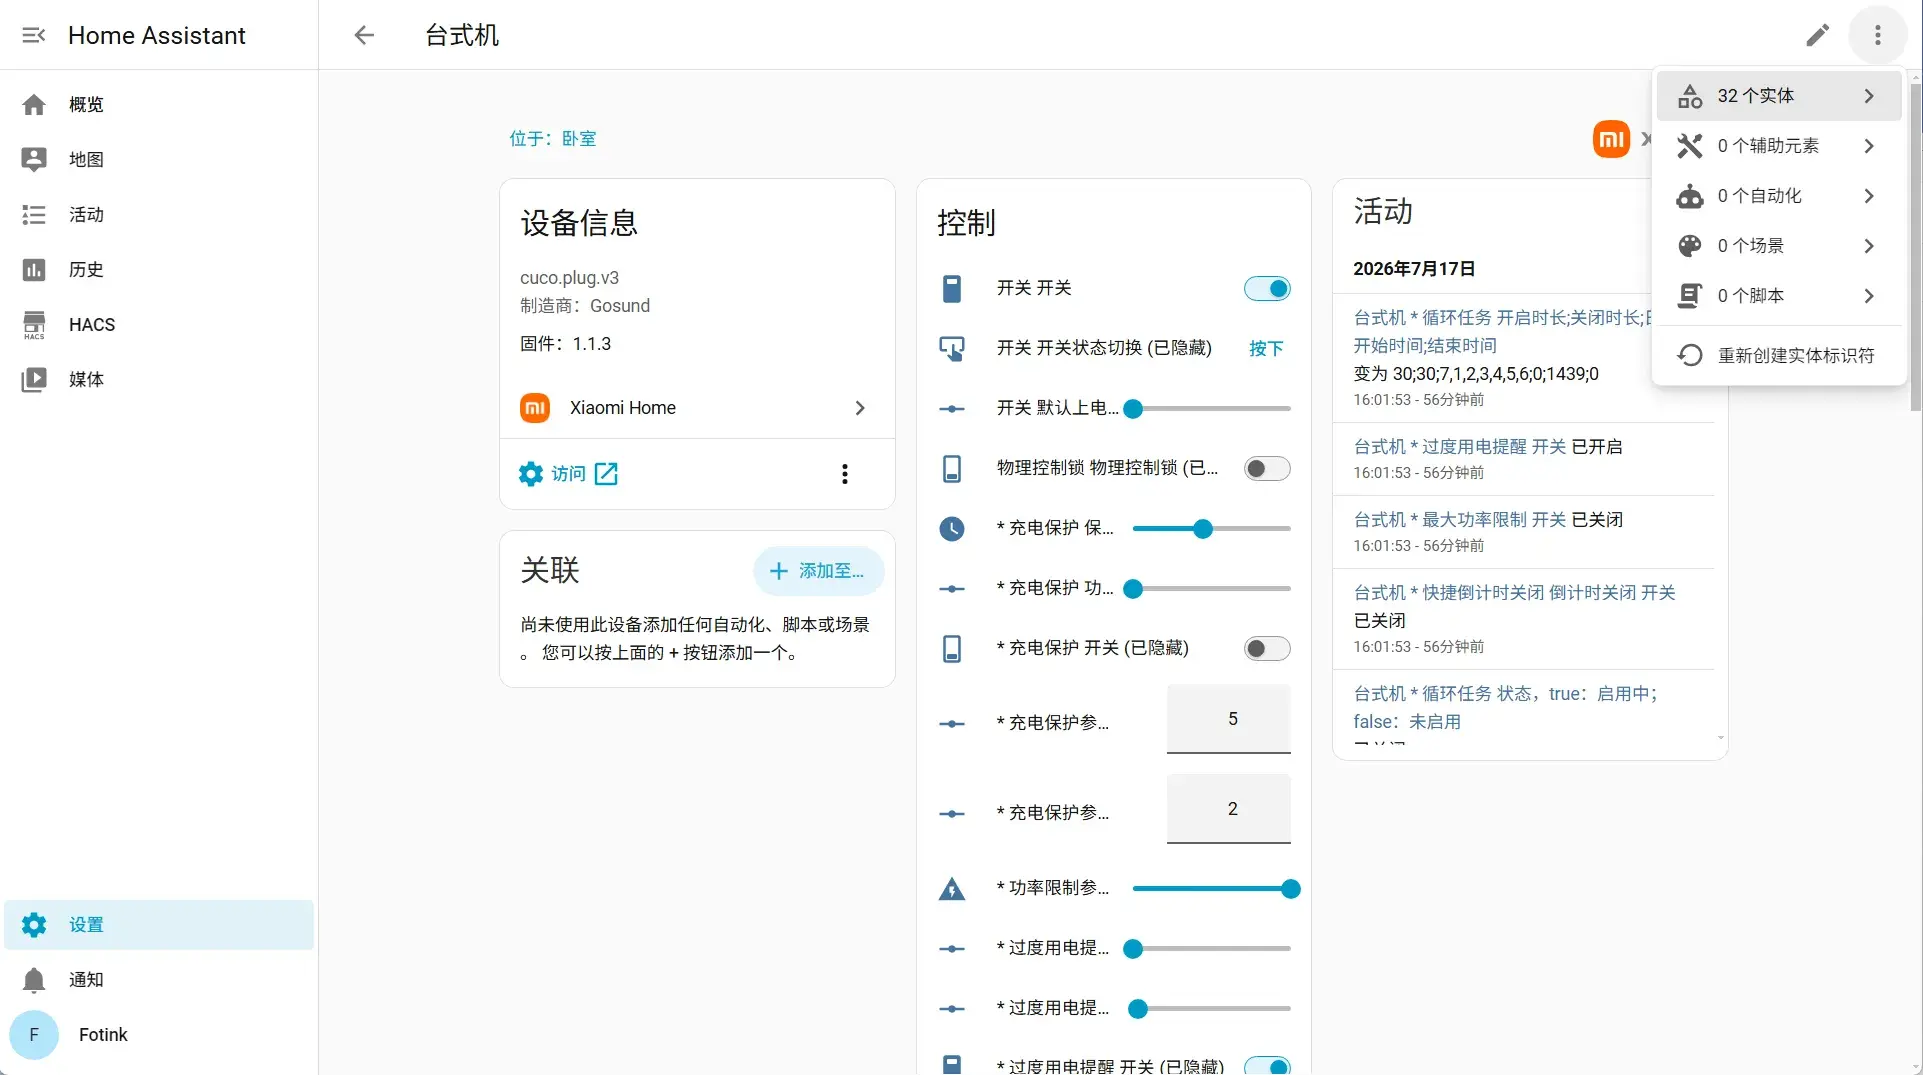Click the orange Xiaomi logo next to the menu
Image resolution: width=1923 pixels, height=1075 pixels.
point(1611,139)
